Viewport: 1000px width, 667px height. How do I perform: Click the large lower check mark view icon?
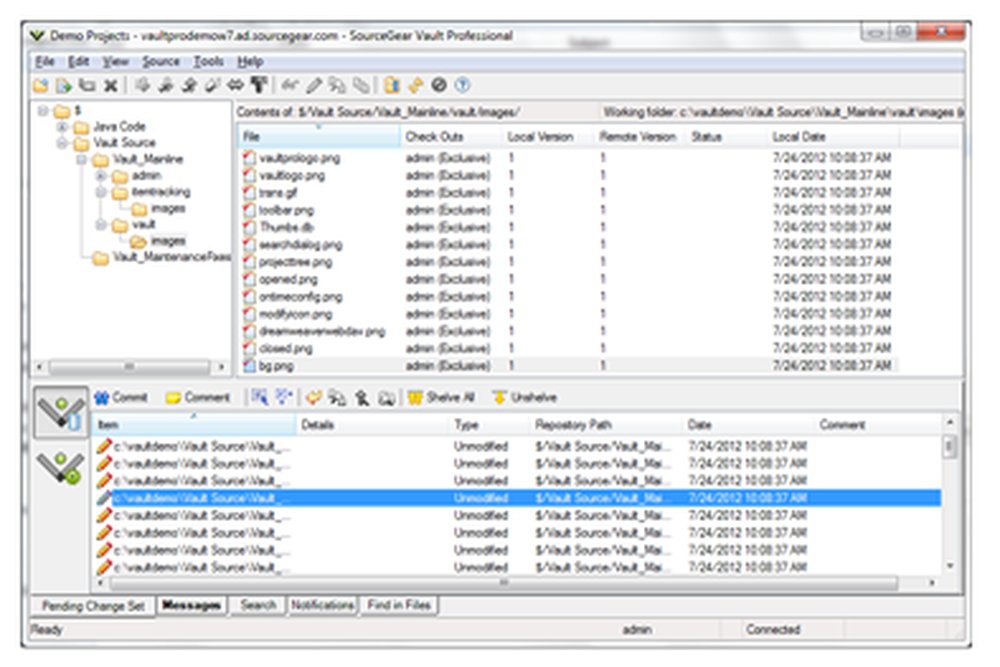pyautogui.click(x=61, y=467)
